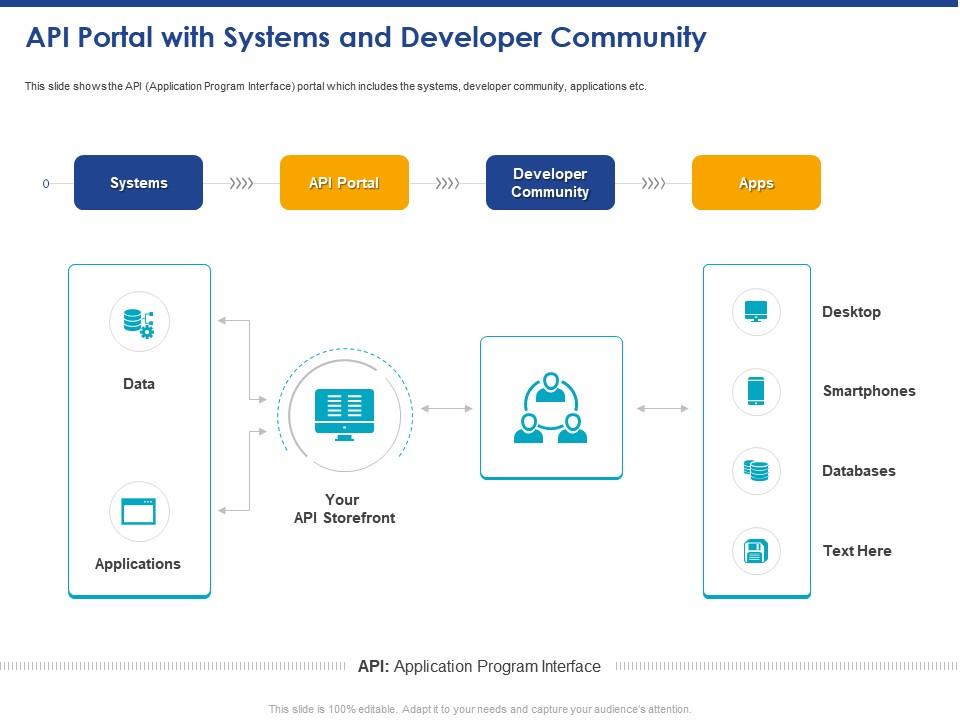
Task: Click the Data database gear icon
Action: click(x=139, y=322)
